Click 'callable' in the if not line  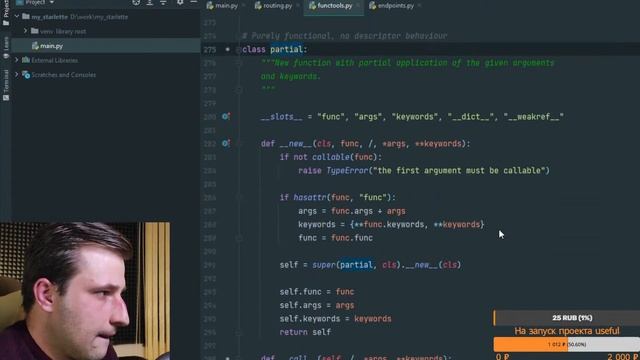[331, 157]
